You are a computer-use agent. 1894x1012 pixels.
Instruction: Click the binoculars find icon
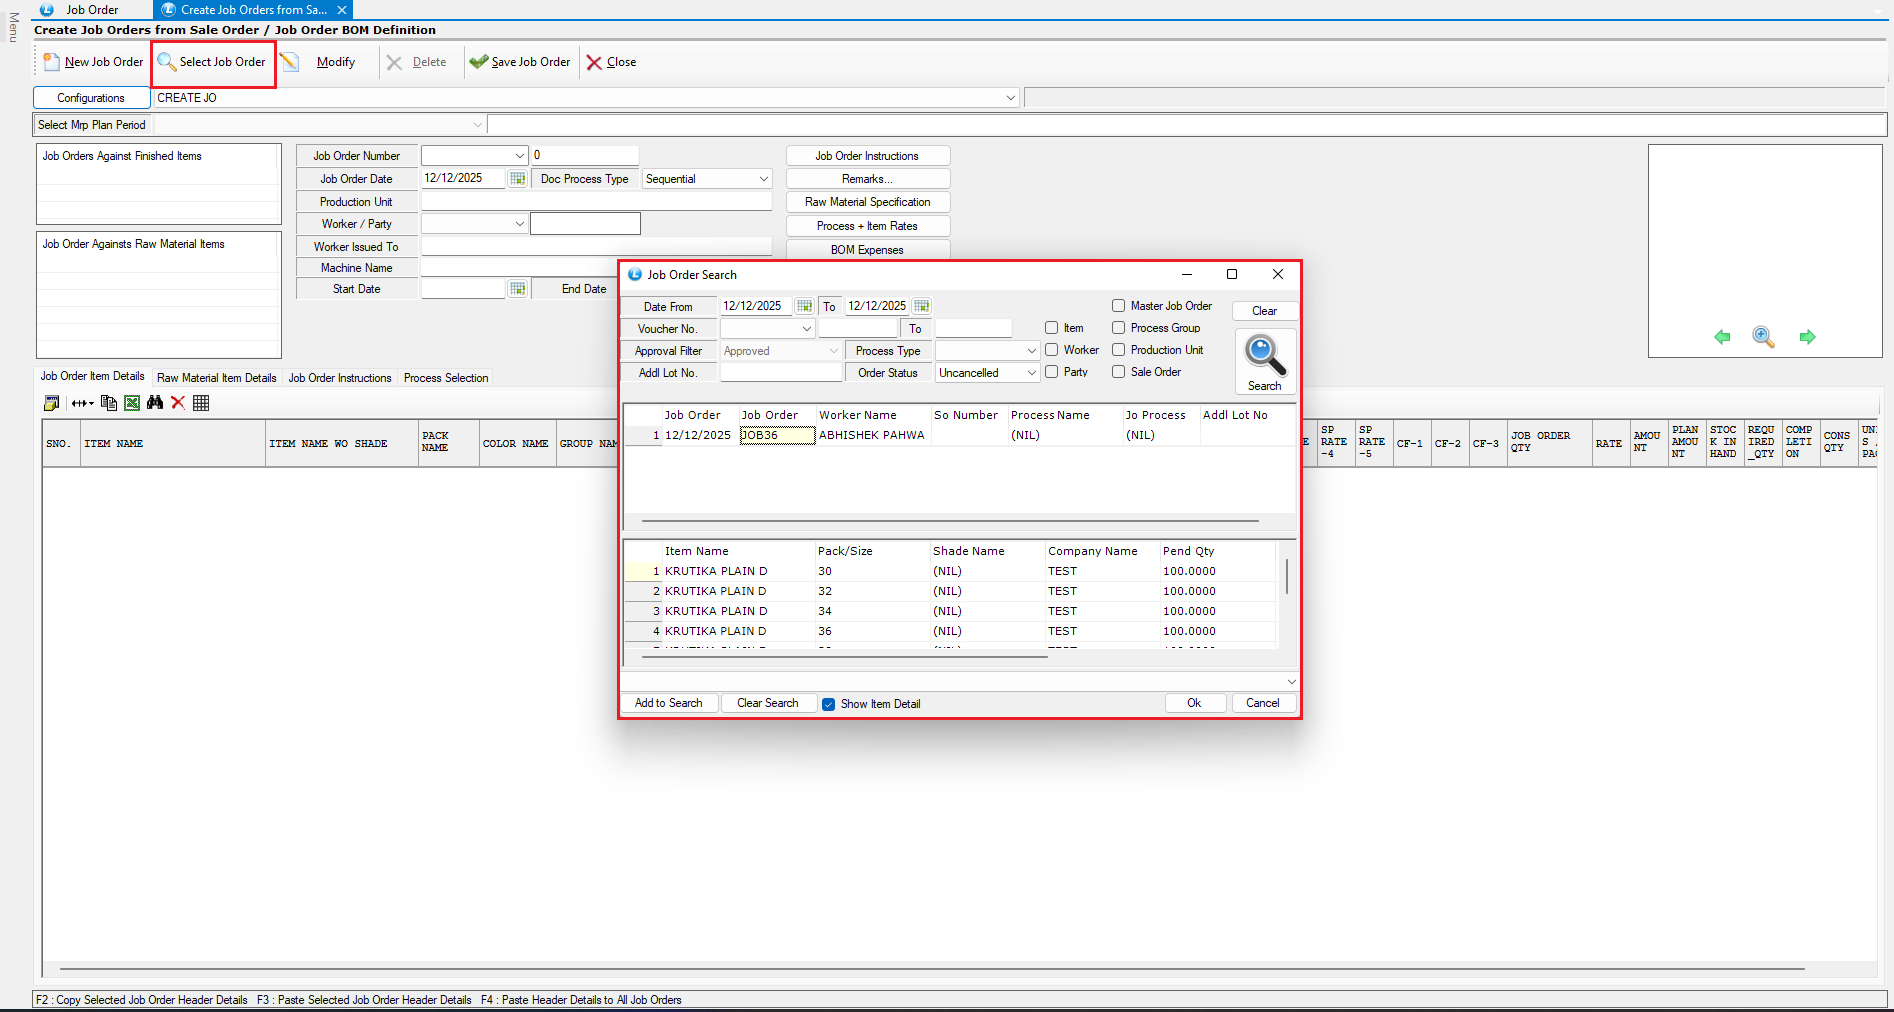pos(155,403)
